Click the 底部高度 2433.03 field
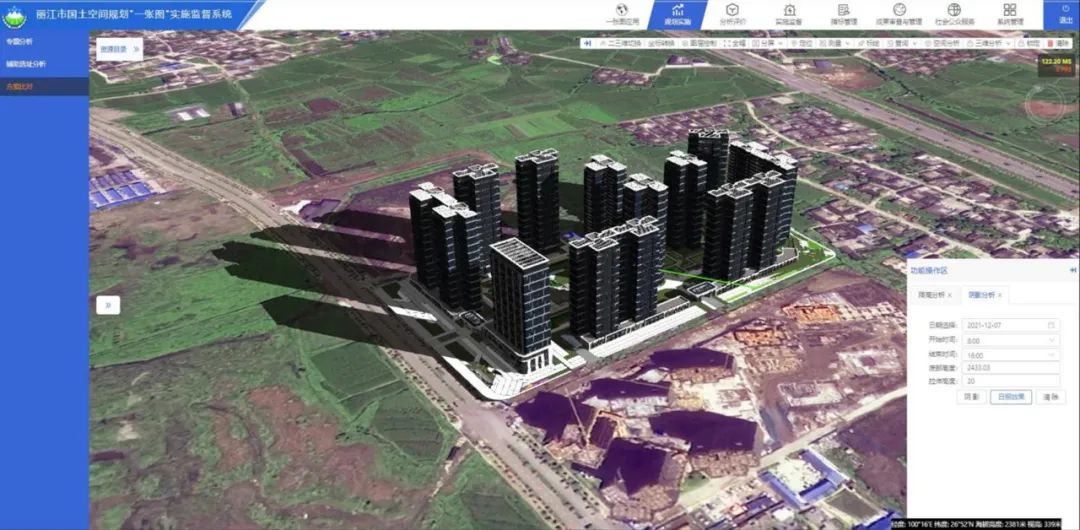The image size is (1080, 530). [x=1010, y=368]
